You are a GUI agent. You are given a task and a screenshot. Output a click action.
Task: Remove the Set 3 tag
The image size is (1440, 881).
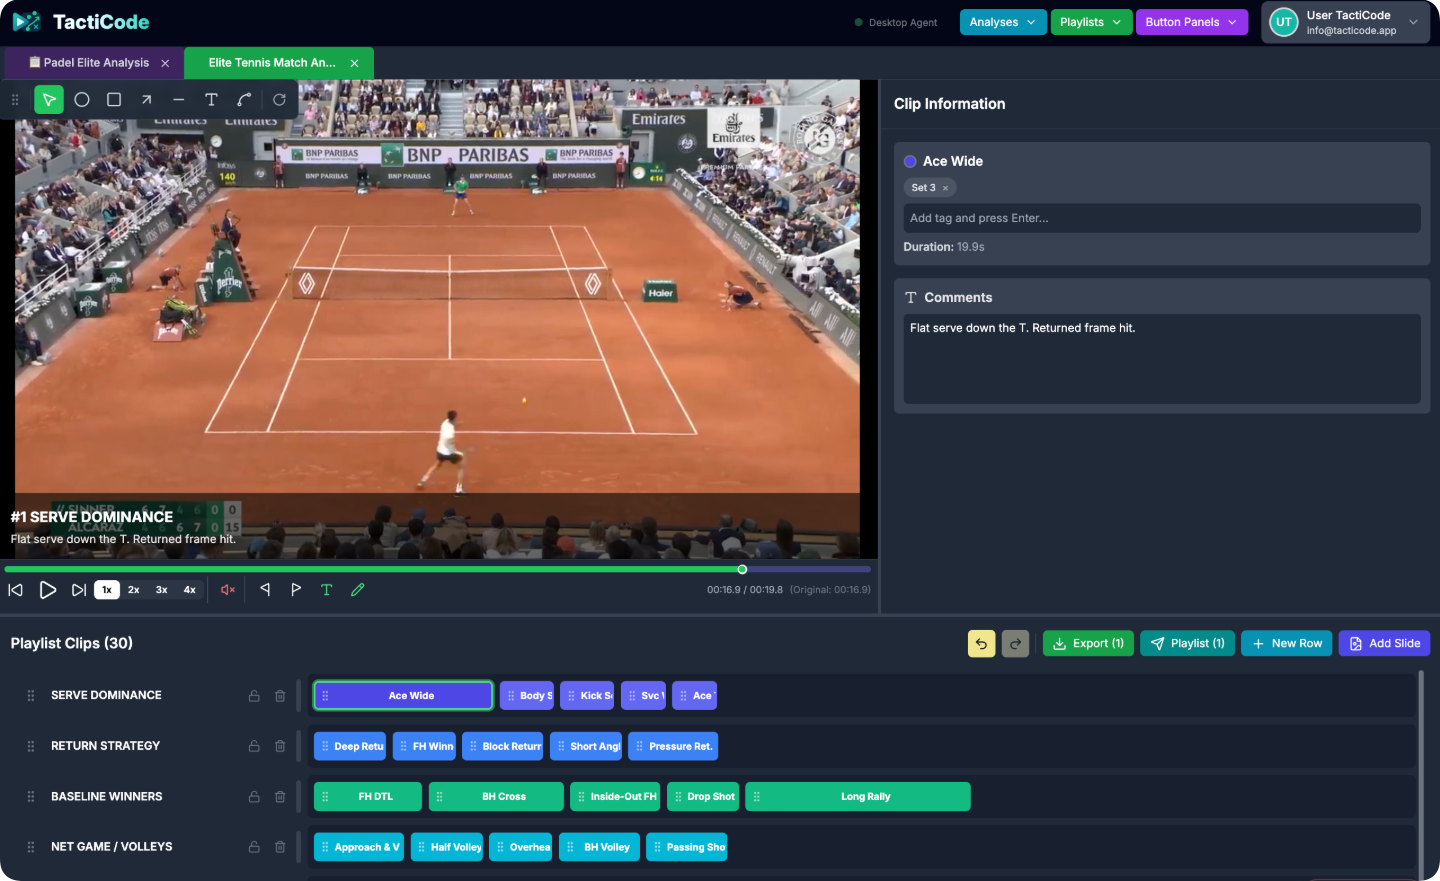(x=945, y=188)
